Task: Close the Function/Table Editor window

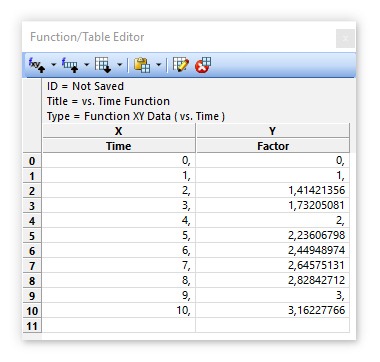Action: (345, 38)
